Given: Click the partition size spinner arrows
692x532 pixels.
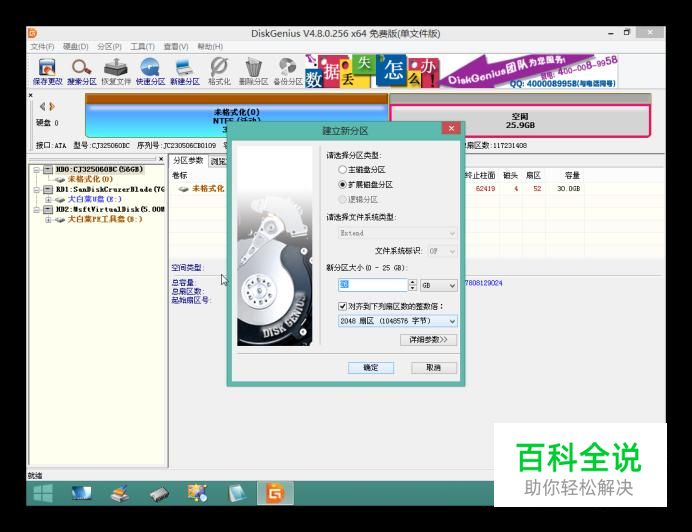Looking at the screenshot, I should (413, 285).
